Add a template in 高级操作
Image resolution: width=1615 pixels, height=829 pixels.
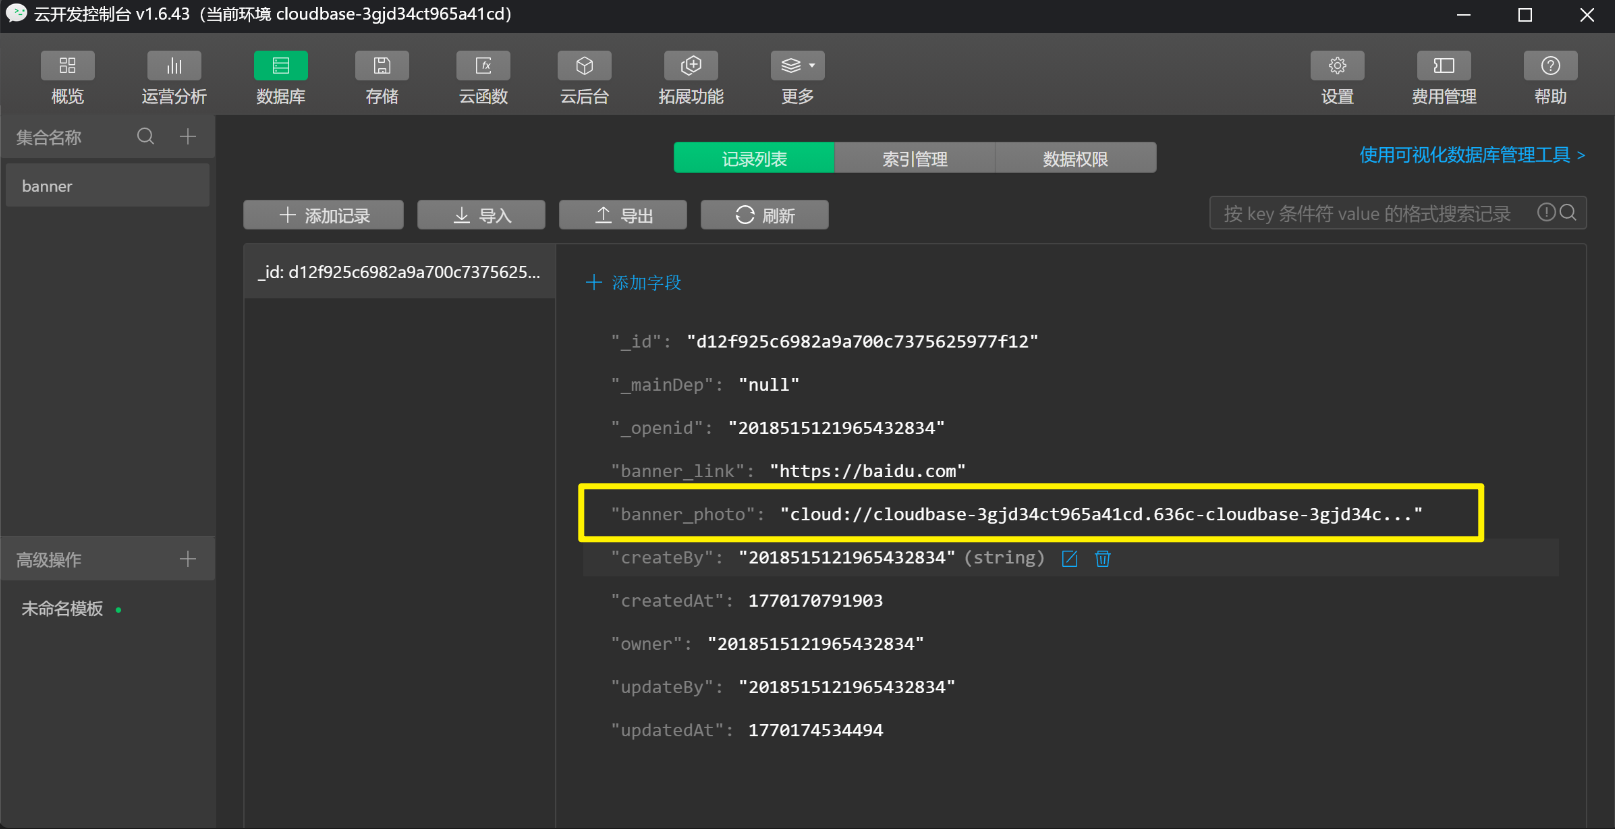188,559
